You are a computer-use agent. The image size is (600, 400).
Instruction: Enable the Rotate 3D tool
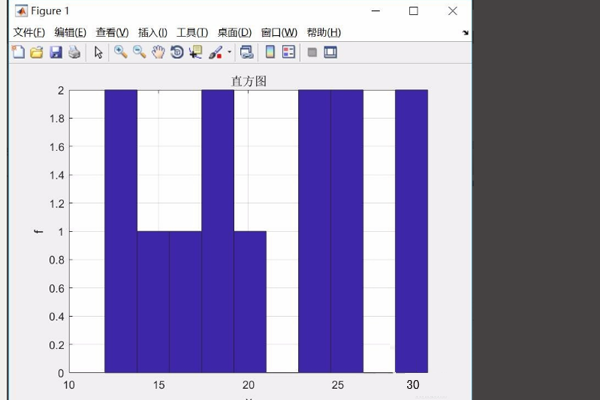pos(177,52)
